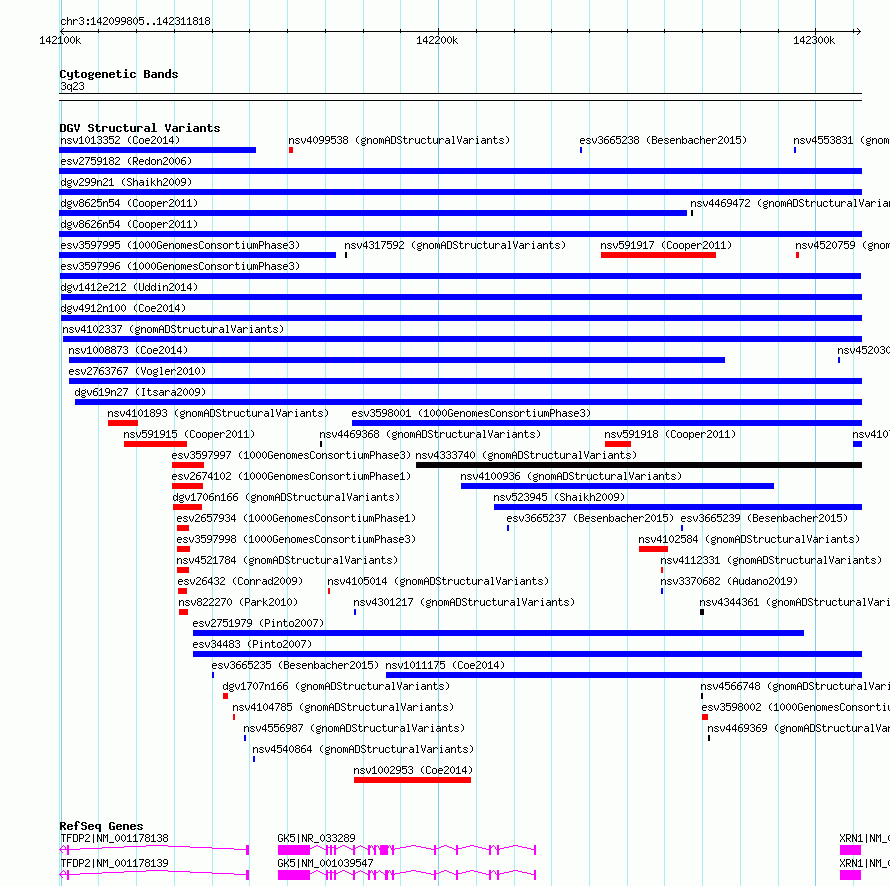890x886 pixels.
Task: Click the nsv4102337 gnomAD variant label
Action: 173,329
